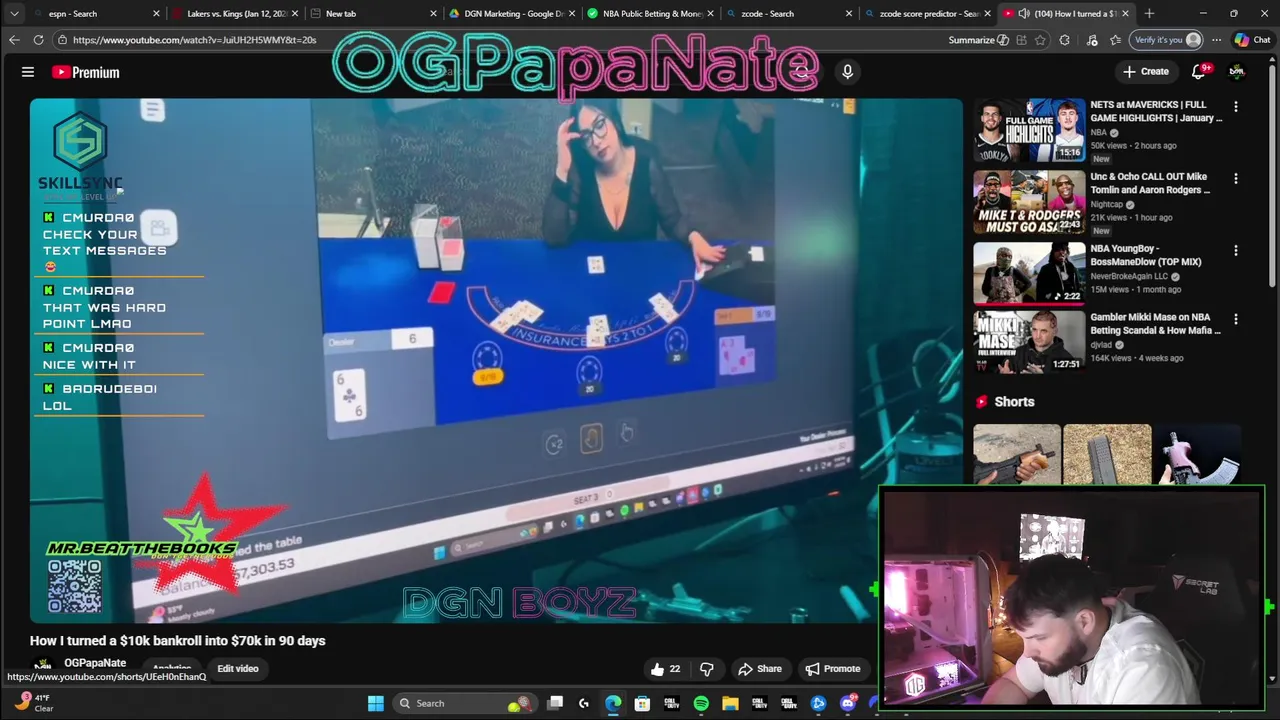Open a new browser tab with plus
The width and height of the screenshot is (1280, 720).
(x=1149, y=14)
